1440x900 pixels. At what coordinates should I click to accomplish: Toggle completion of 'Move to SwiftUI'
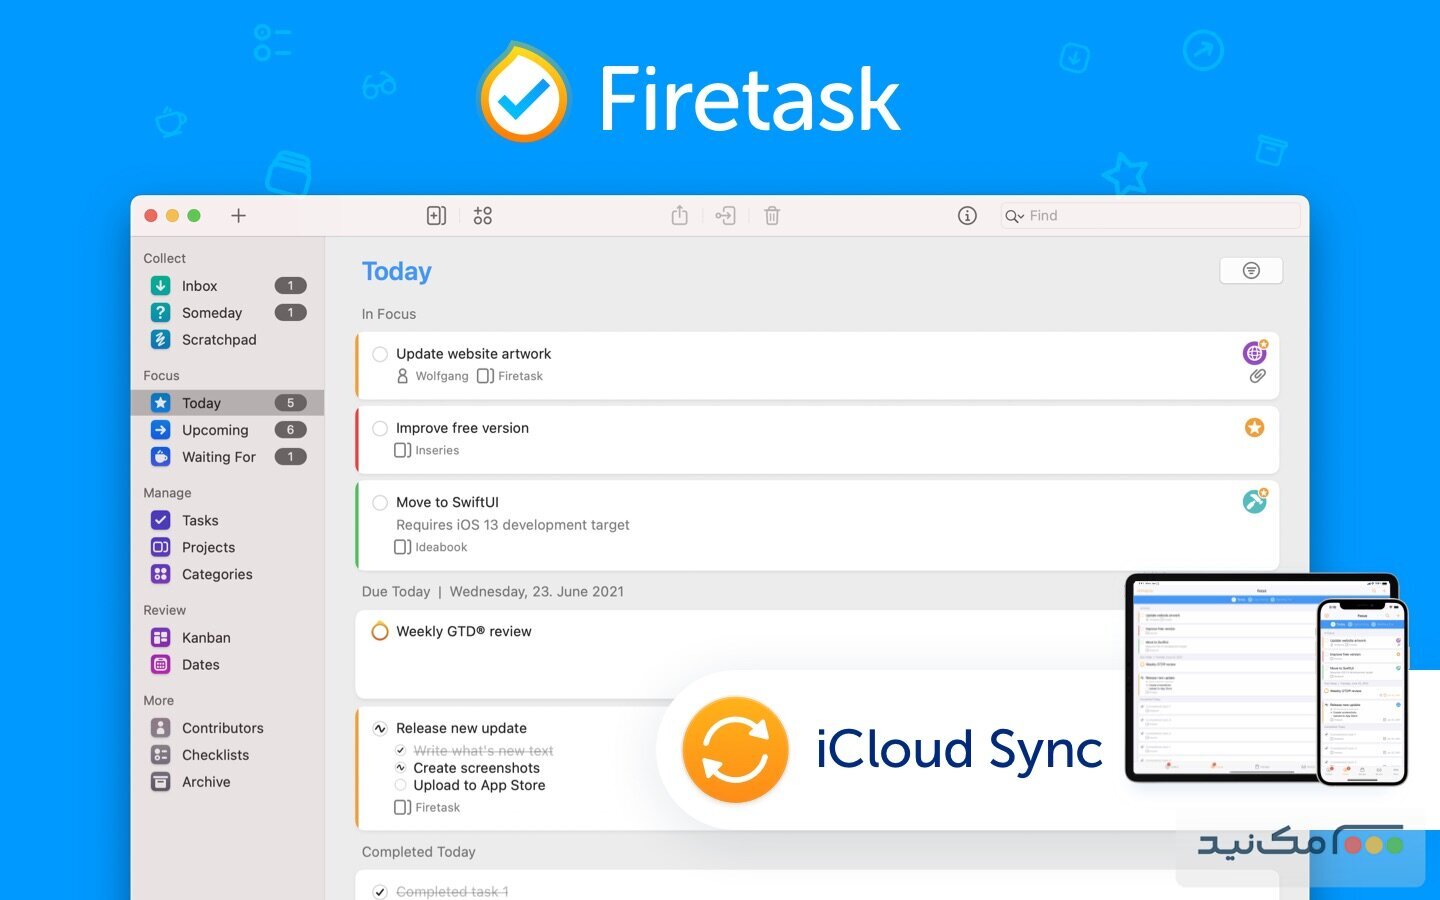[x=380, y=502]
